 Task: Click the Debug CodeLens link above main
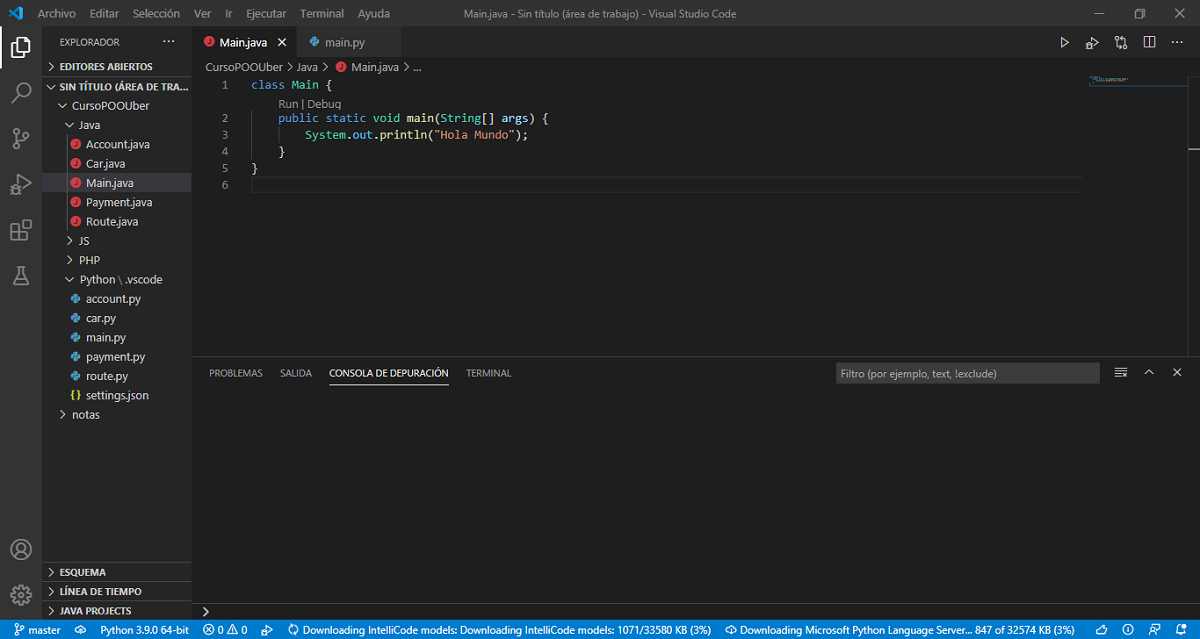pyautogui.click(x=324, y=104)
